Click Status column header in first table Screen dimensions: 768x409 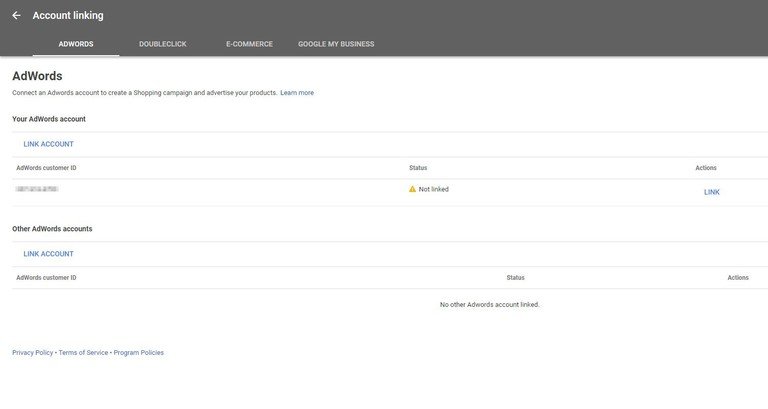pos(418,168)
